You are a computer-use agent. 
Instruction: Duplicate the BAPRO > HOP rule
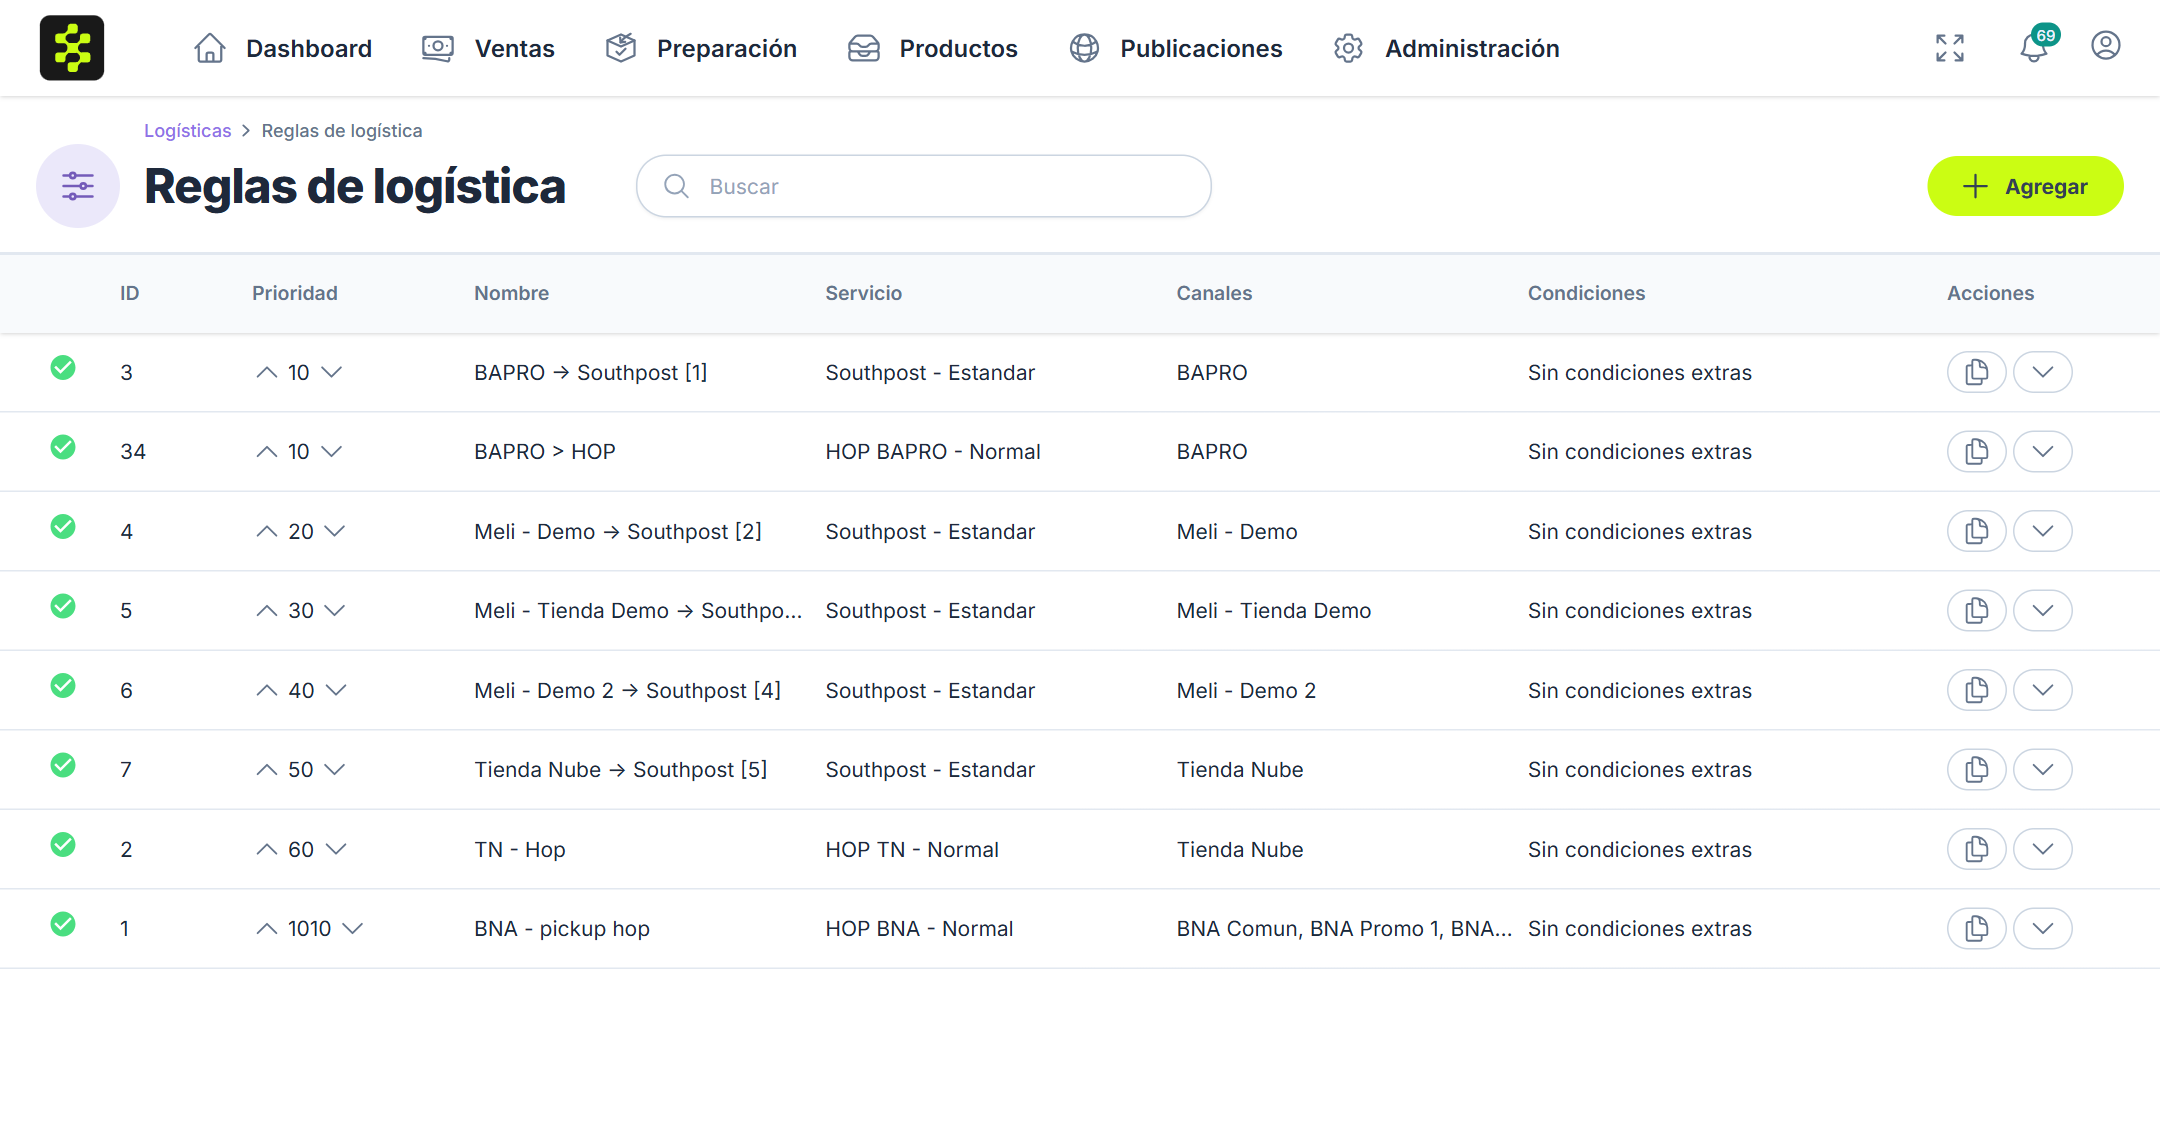[1976, 451]
